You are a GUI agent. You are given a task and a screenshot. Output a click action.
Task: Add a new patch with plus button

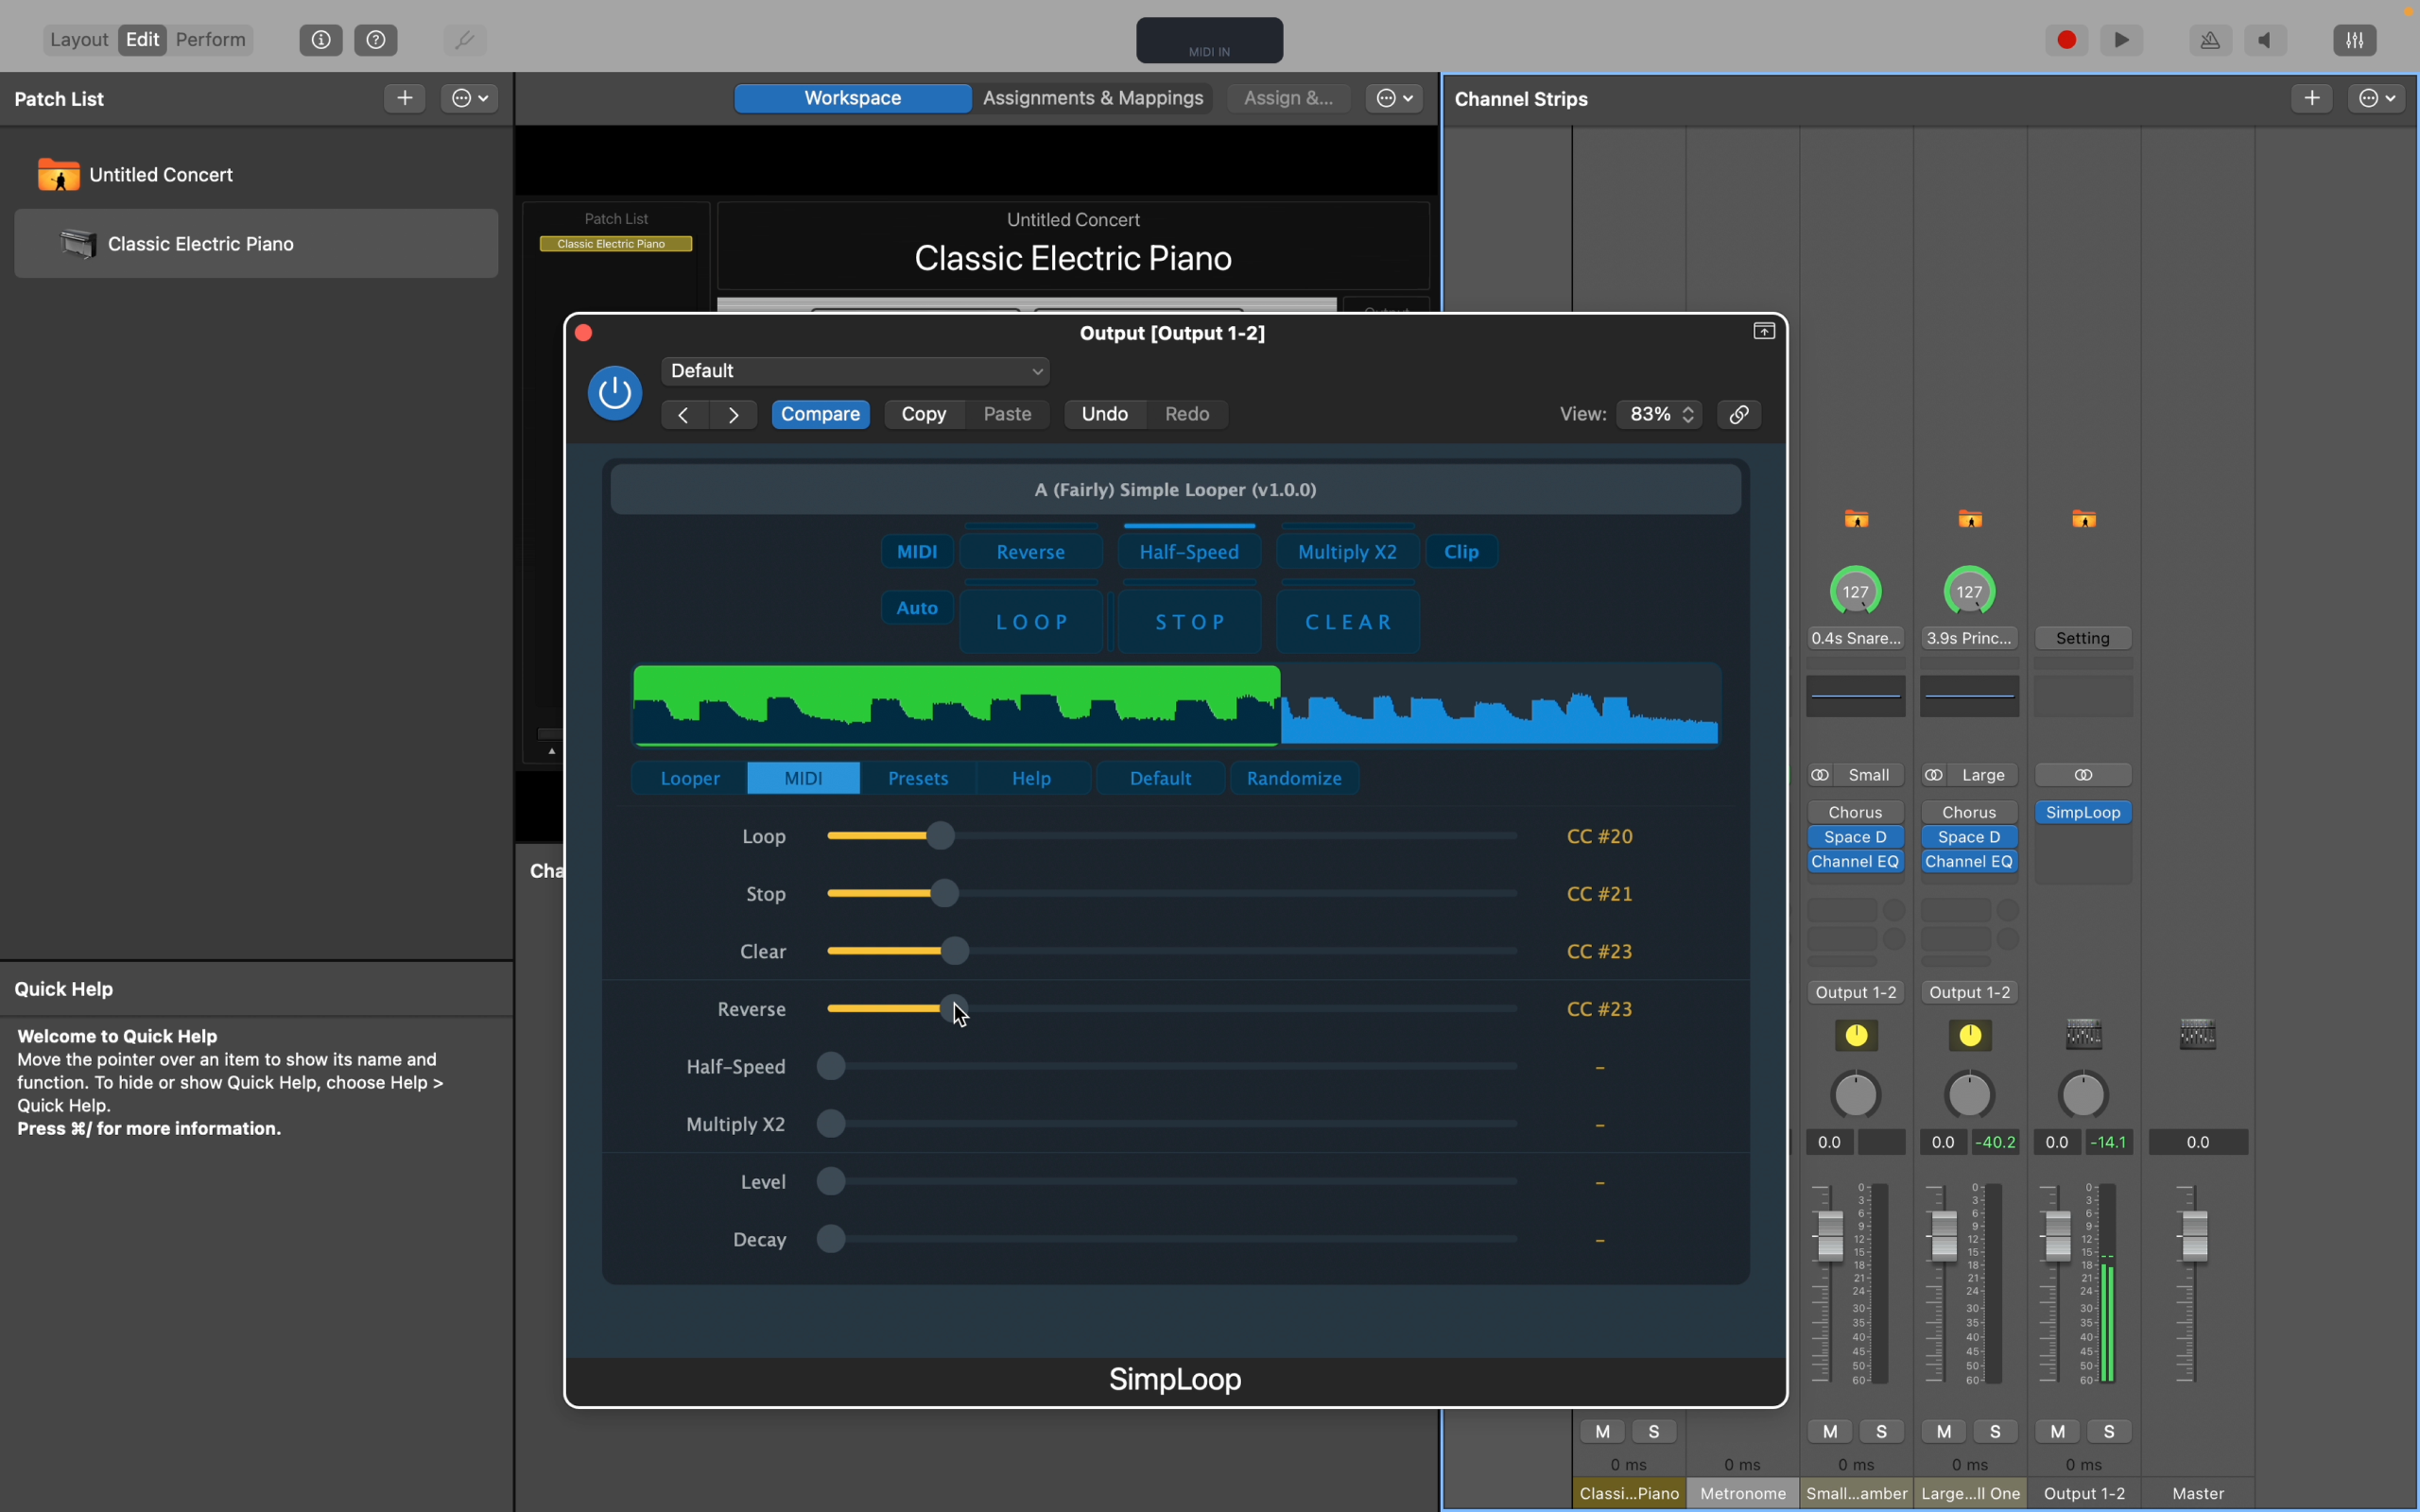point(405,98)
